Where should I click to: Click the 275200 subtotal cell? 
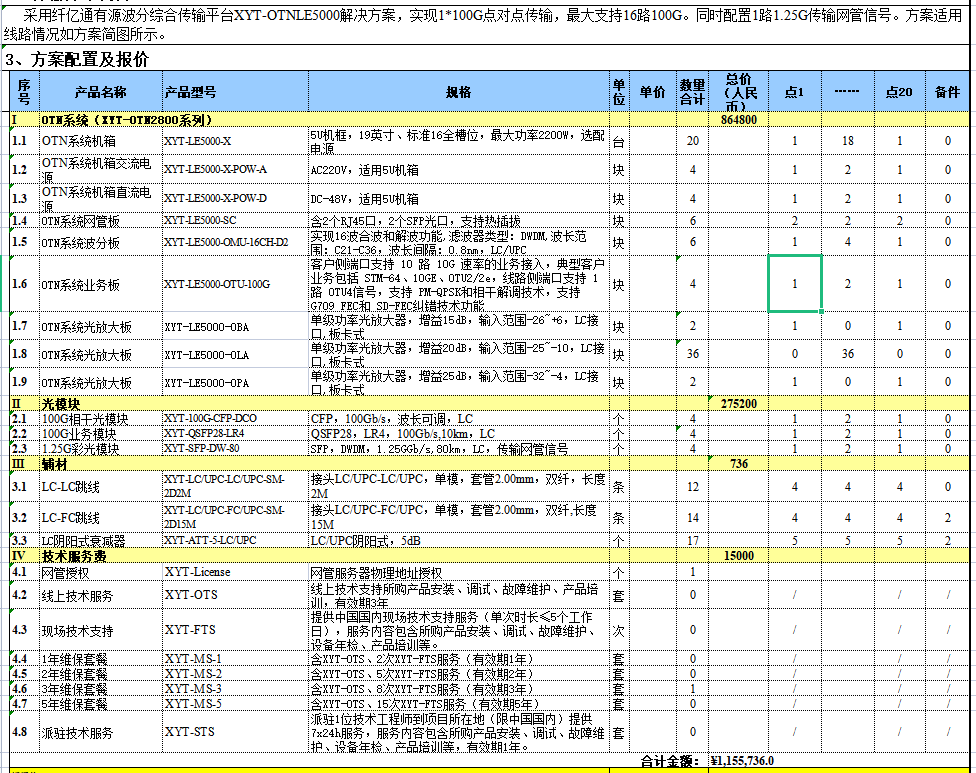738,403
